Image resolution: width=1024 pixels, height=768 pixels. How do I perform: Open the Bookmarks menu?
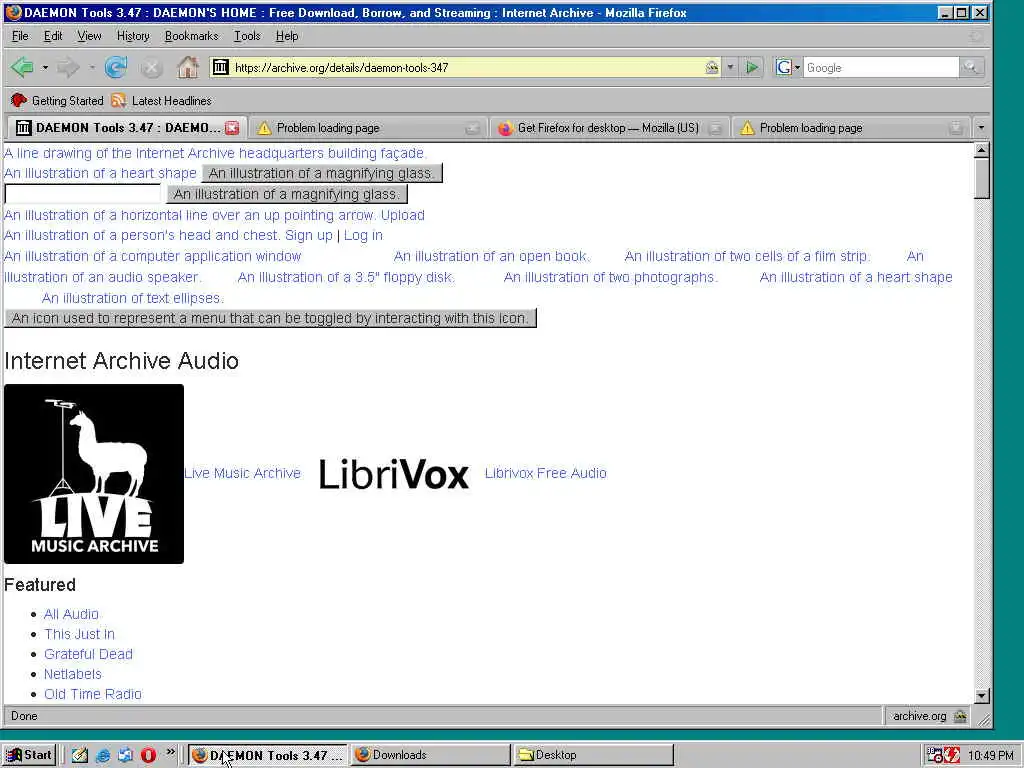[191, 36]
